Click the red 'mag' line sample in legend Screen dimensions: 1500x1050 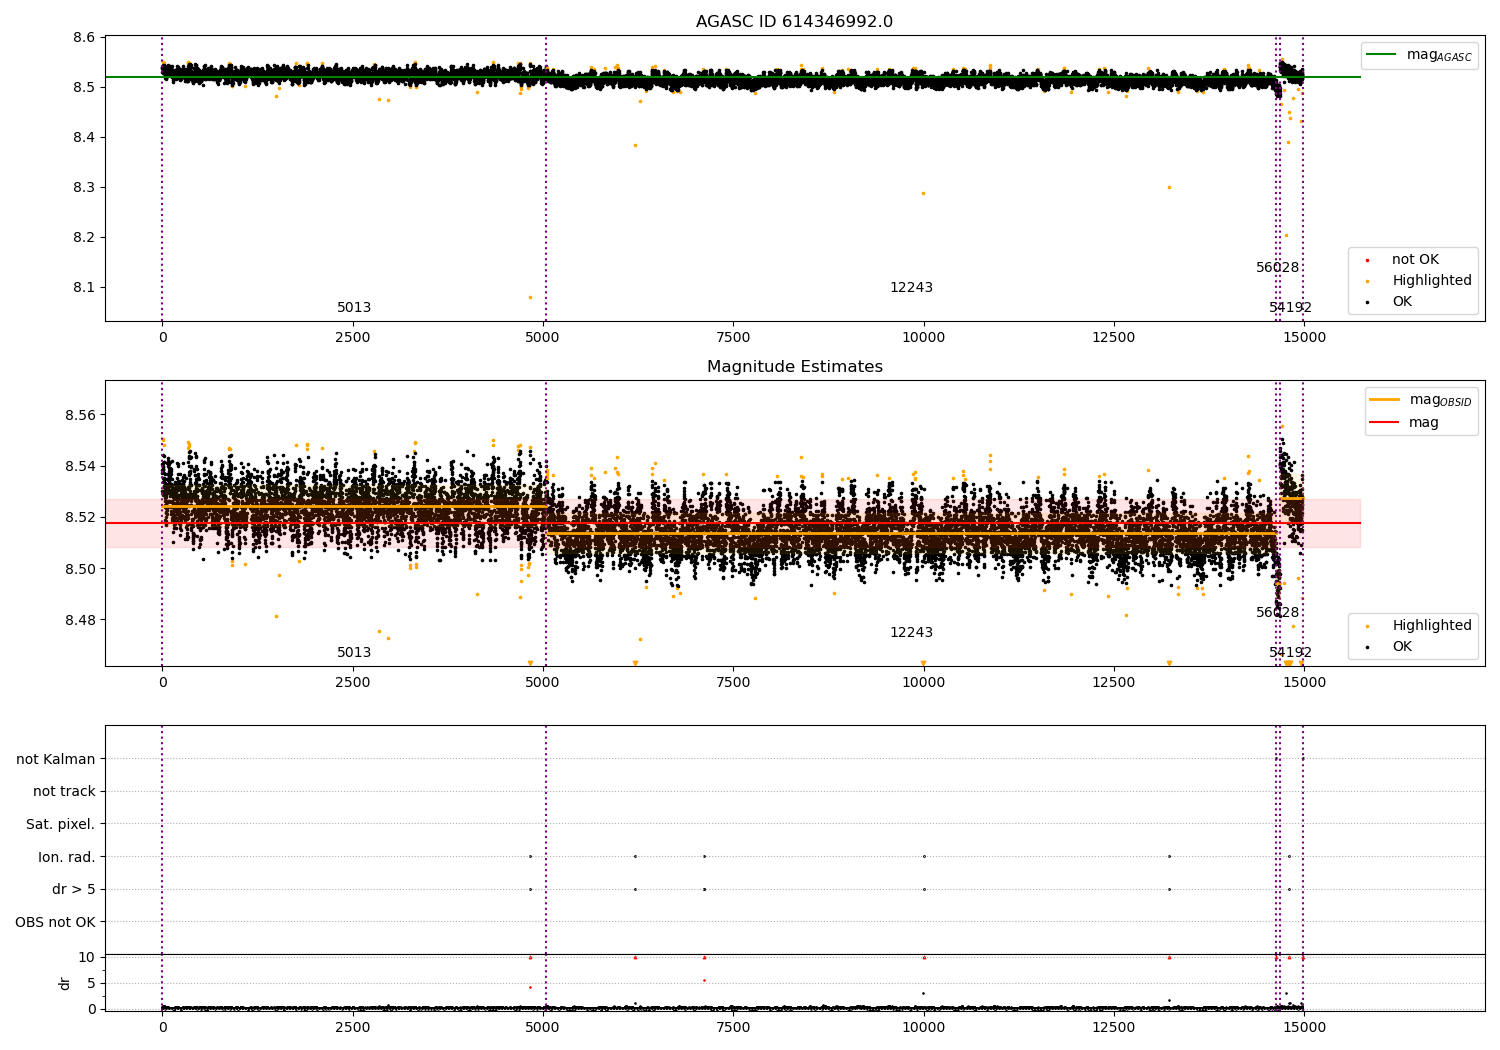click(x=1385, y=422)
